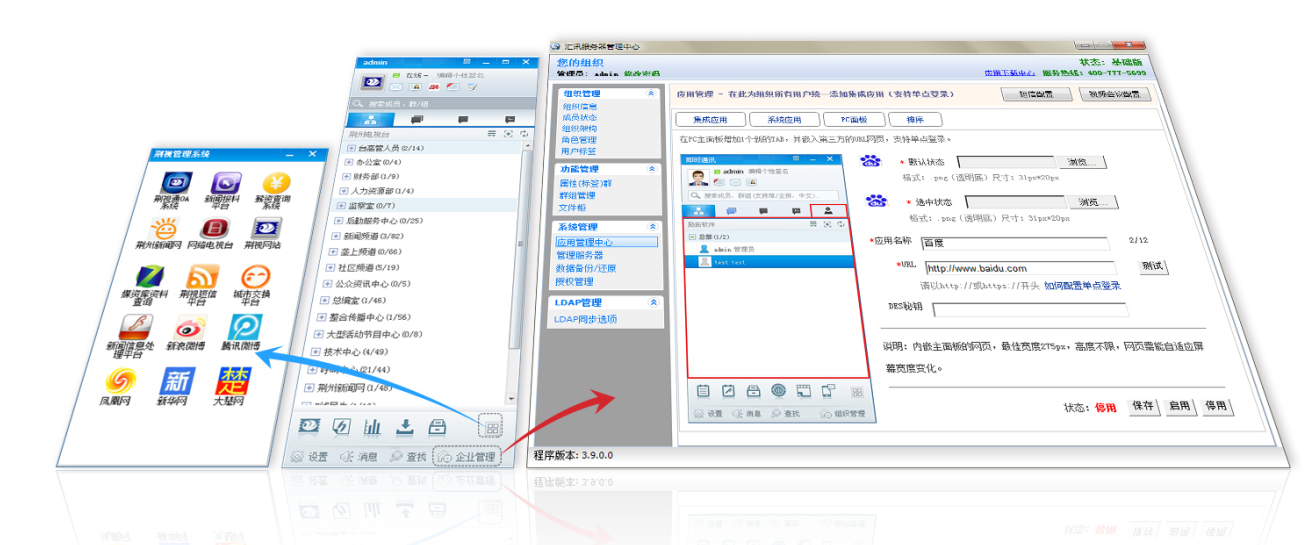Image resolution: width=1315 pixels, height=545 pixels.
Task: Click the 如何配置单点登录 link
Action: (1082, 286)
